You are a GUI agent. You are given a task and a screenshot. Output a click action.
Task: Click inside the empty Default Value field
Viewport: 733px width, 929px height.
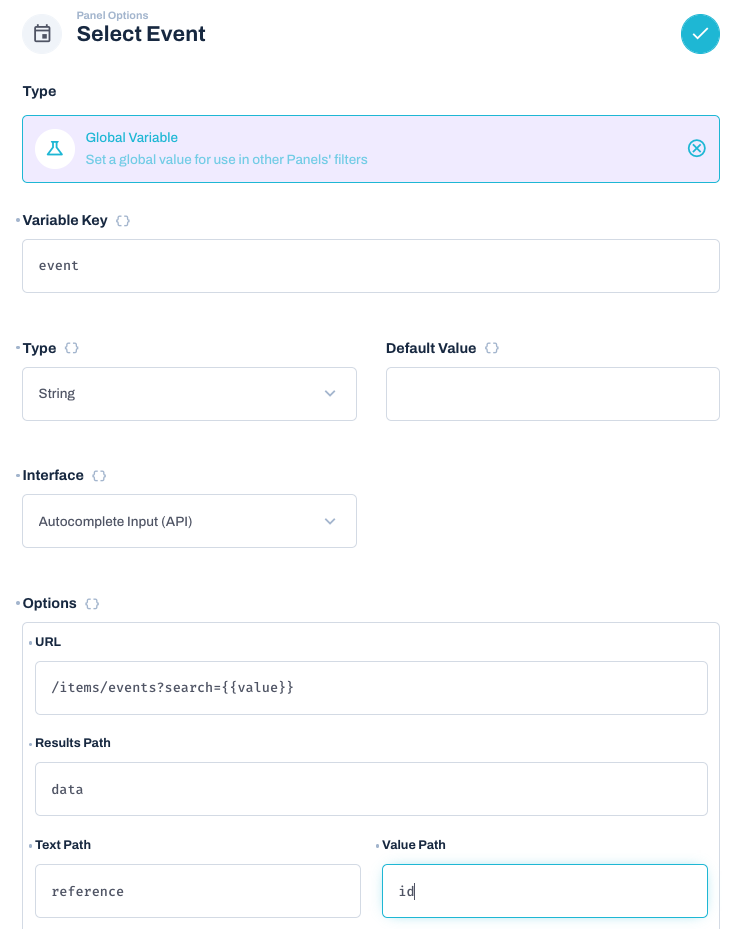click(552, 393)
